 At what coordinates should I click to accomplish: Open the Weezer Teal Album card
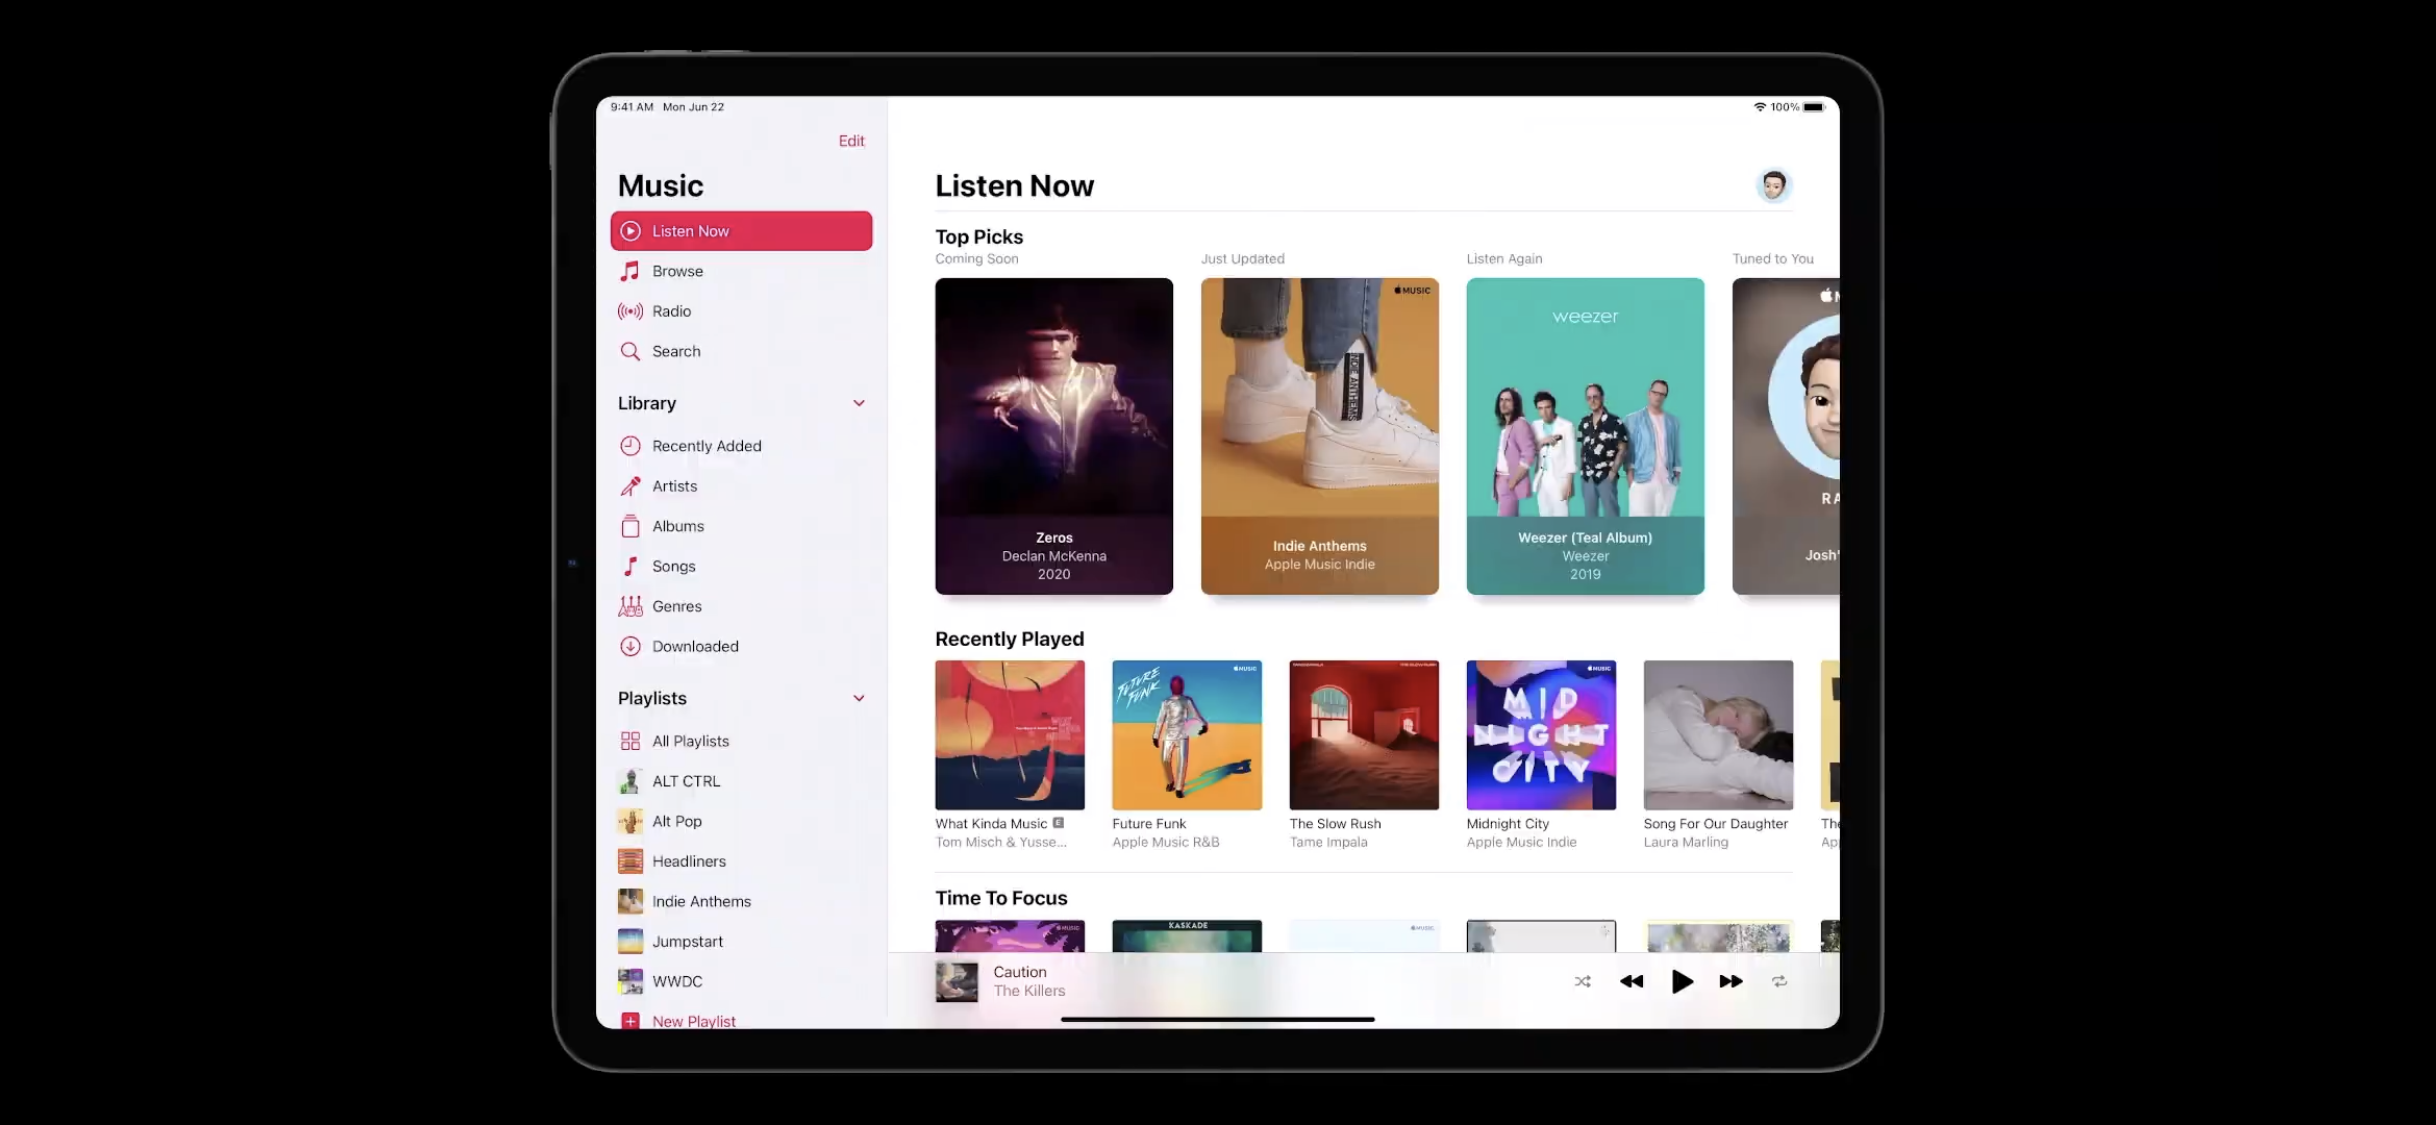pyautogui.click(x=1585, y=436)
